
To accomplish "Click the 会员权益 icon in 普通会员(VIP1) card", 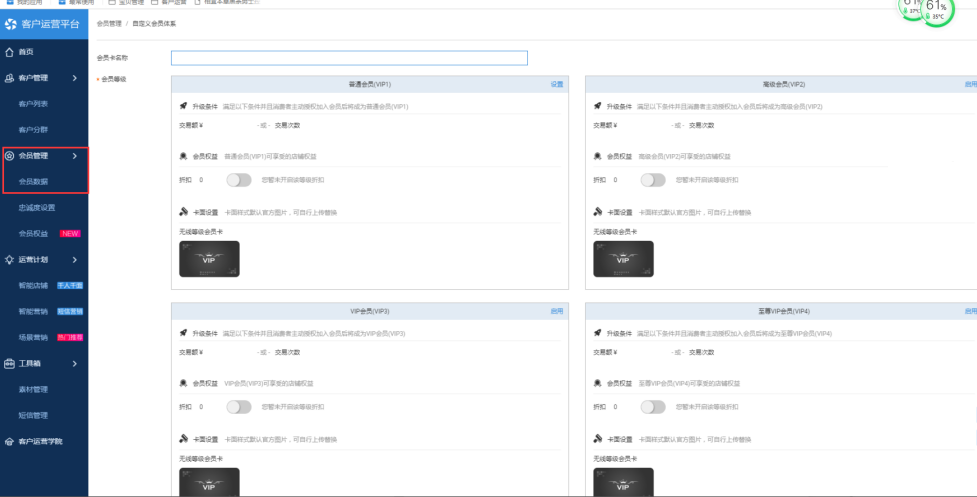I will pos(183,156).
